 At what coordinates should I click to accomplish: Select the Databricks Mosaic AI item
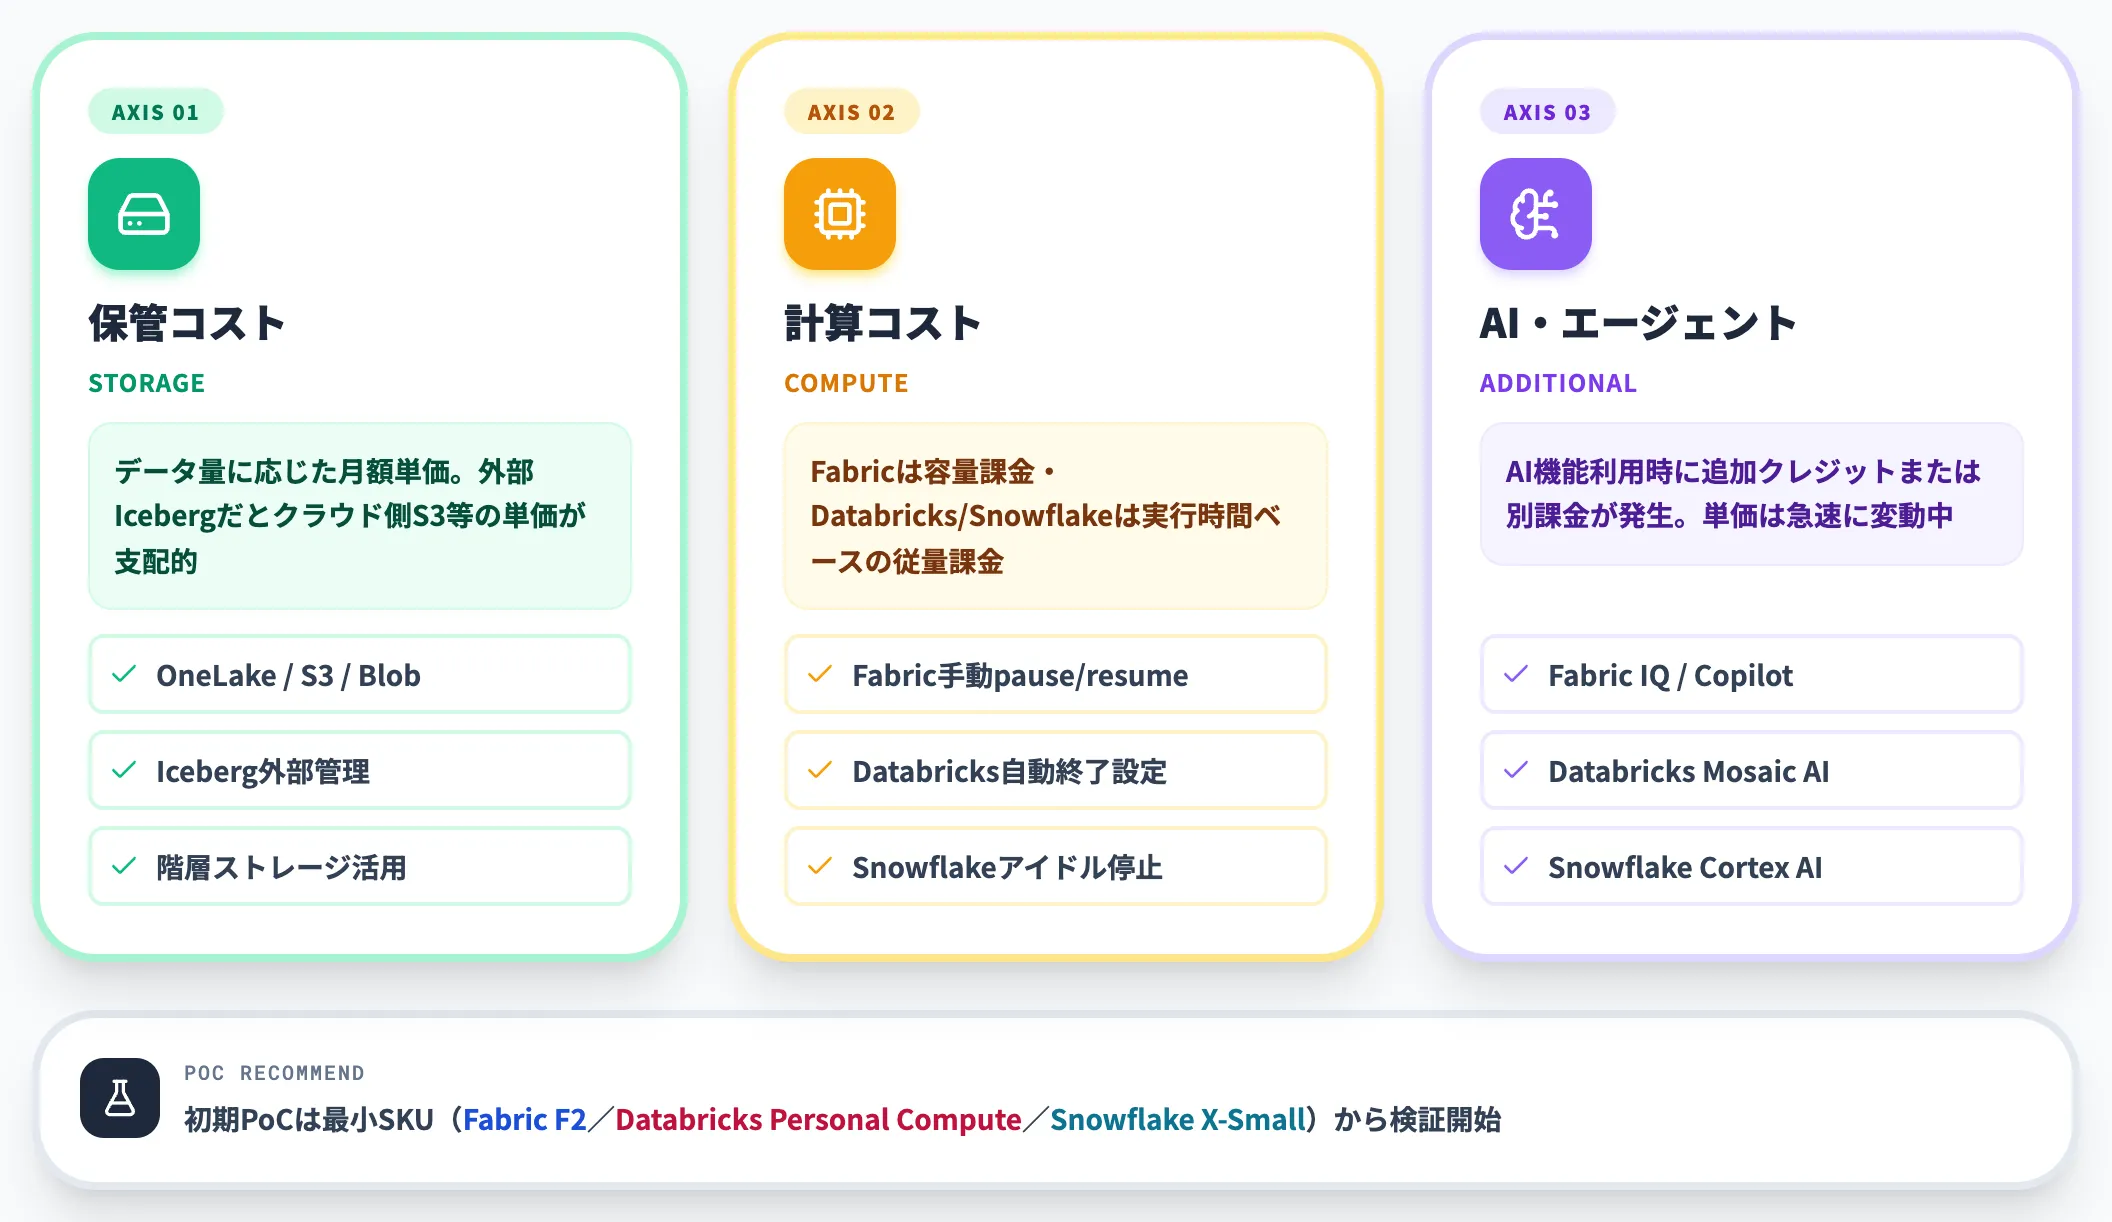(1752, 770)
